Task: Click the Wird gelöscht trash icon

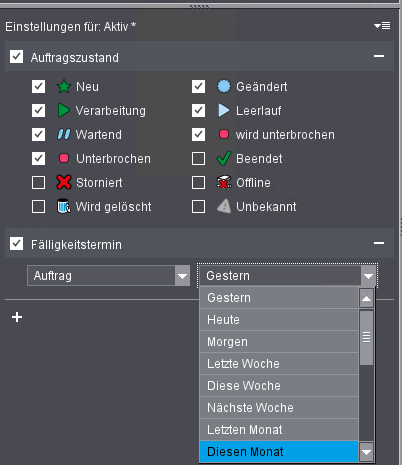Action: [64, 206]
